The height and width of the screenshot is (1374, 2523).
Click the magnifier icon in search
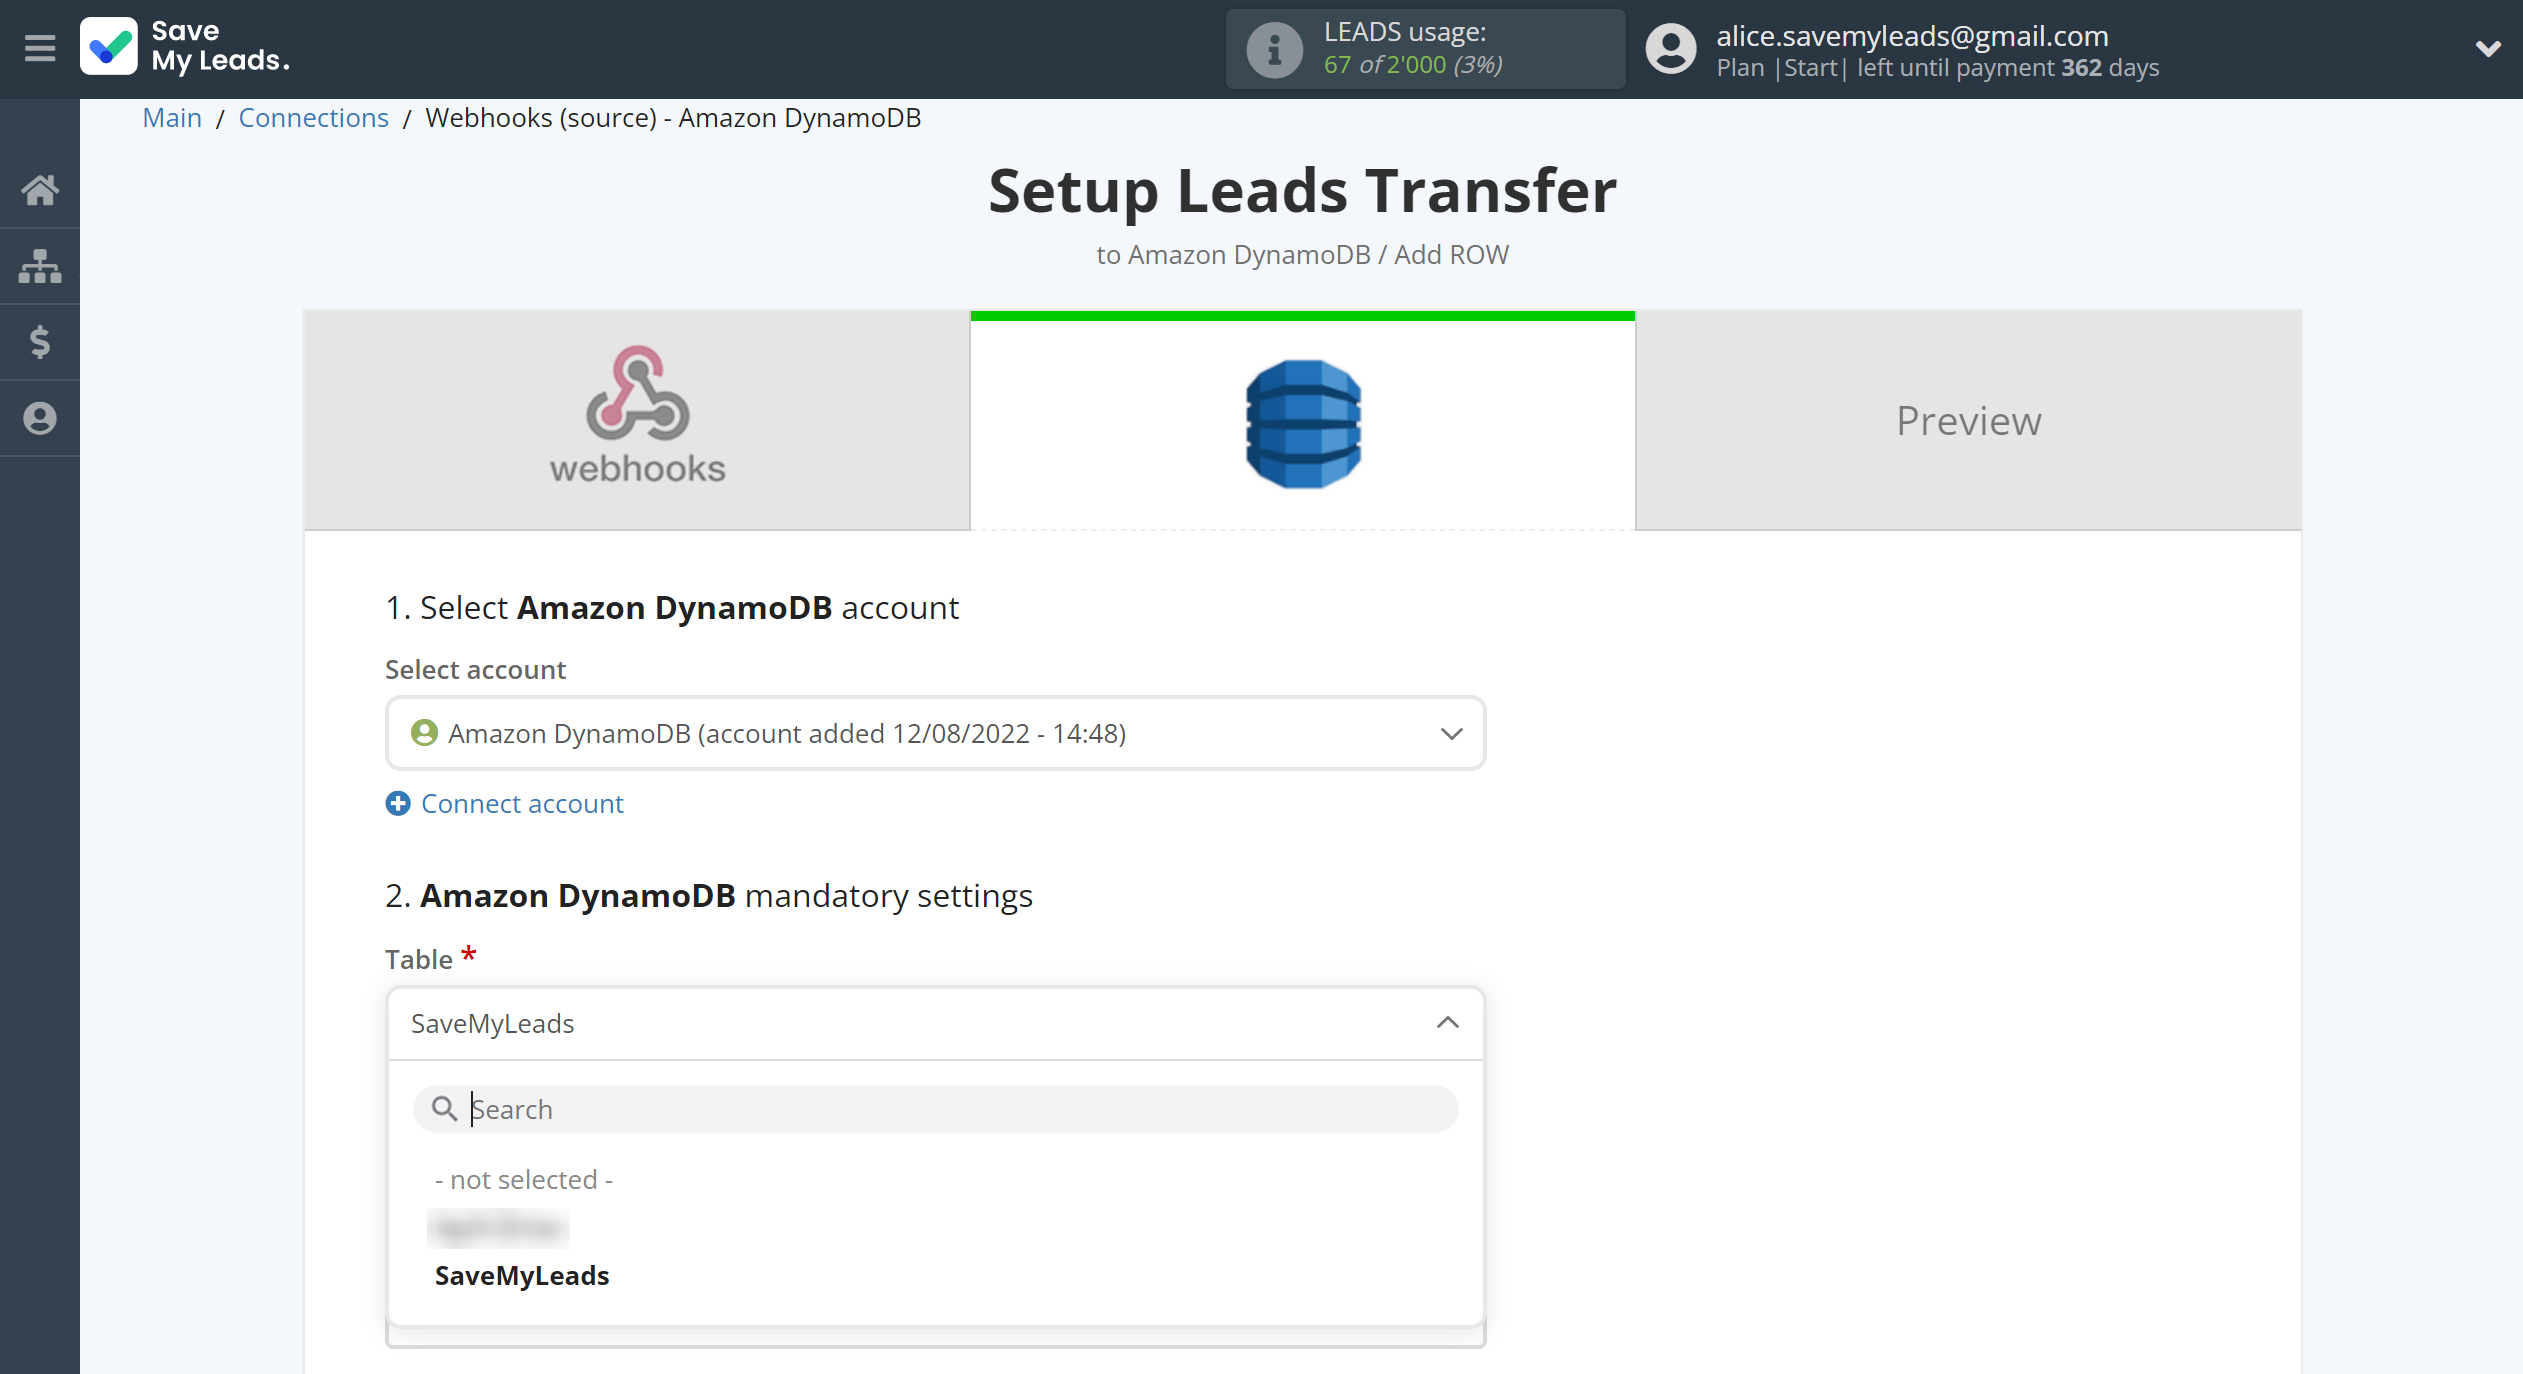point(444,1109)
